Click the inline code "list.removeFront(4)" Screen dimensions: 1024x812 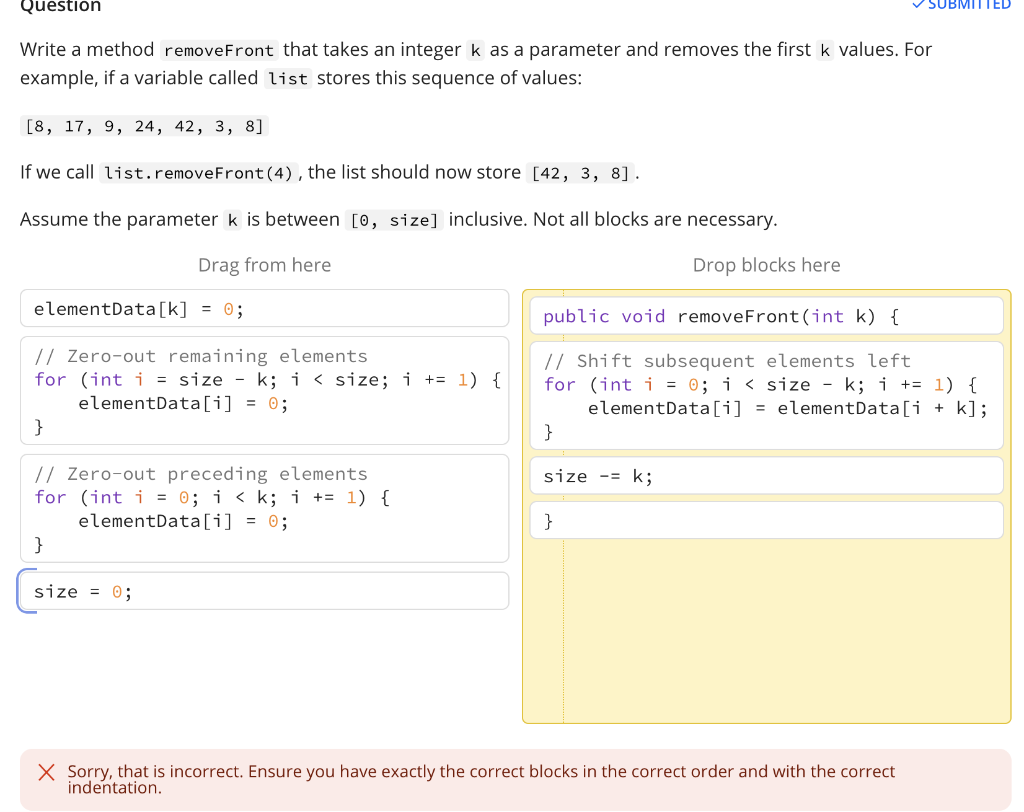click(196, 172)
